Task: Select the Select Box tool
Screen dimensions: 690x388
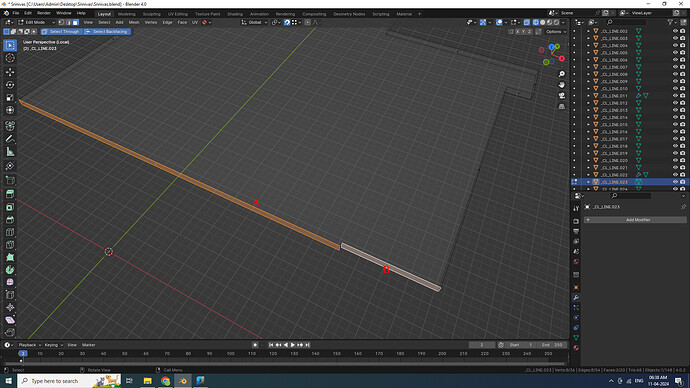Action: point(10,45)
